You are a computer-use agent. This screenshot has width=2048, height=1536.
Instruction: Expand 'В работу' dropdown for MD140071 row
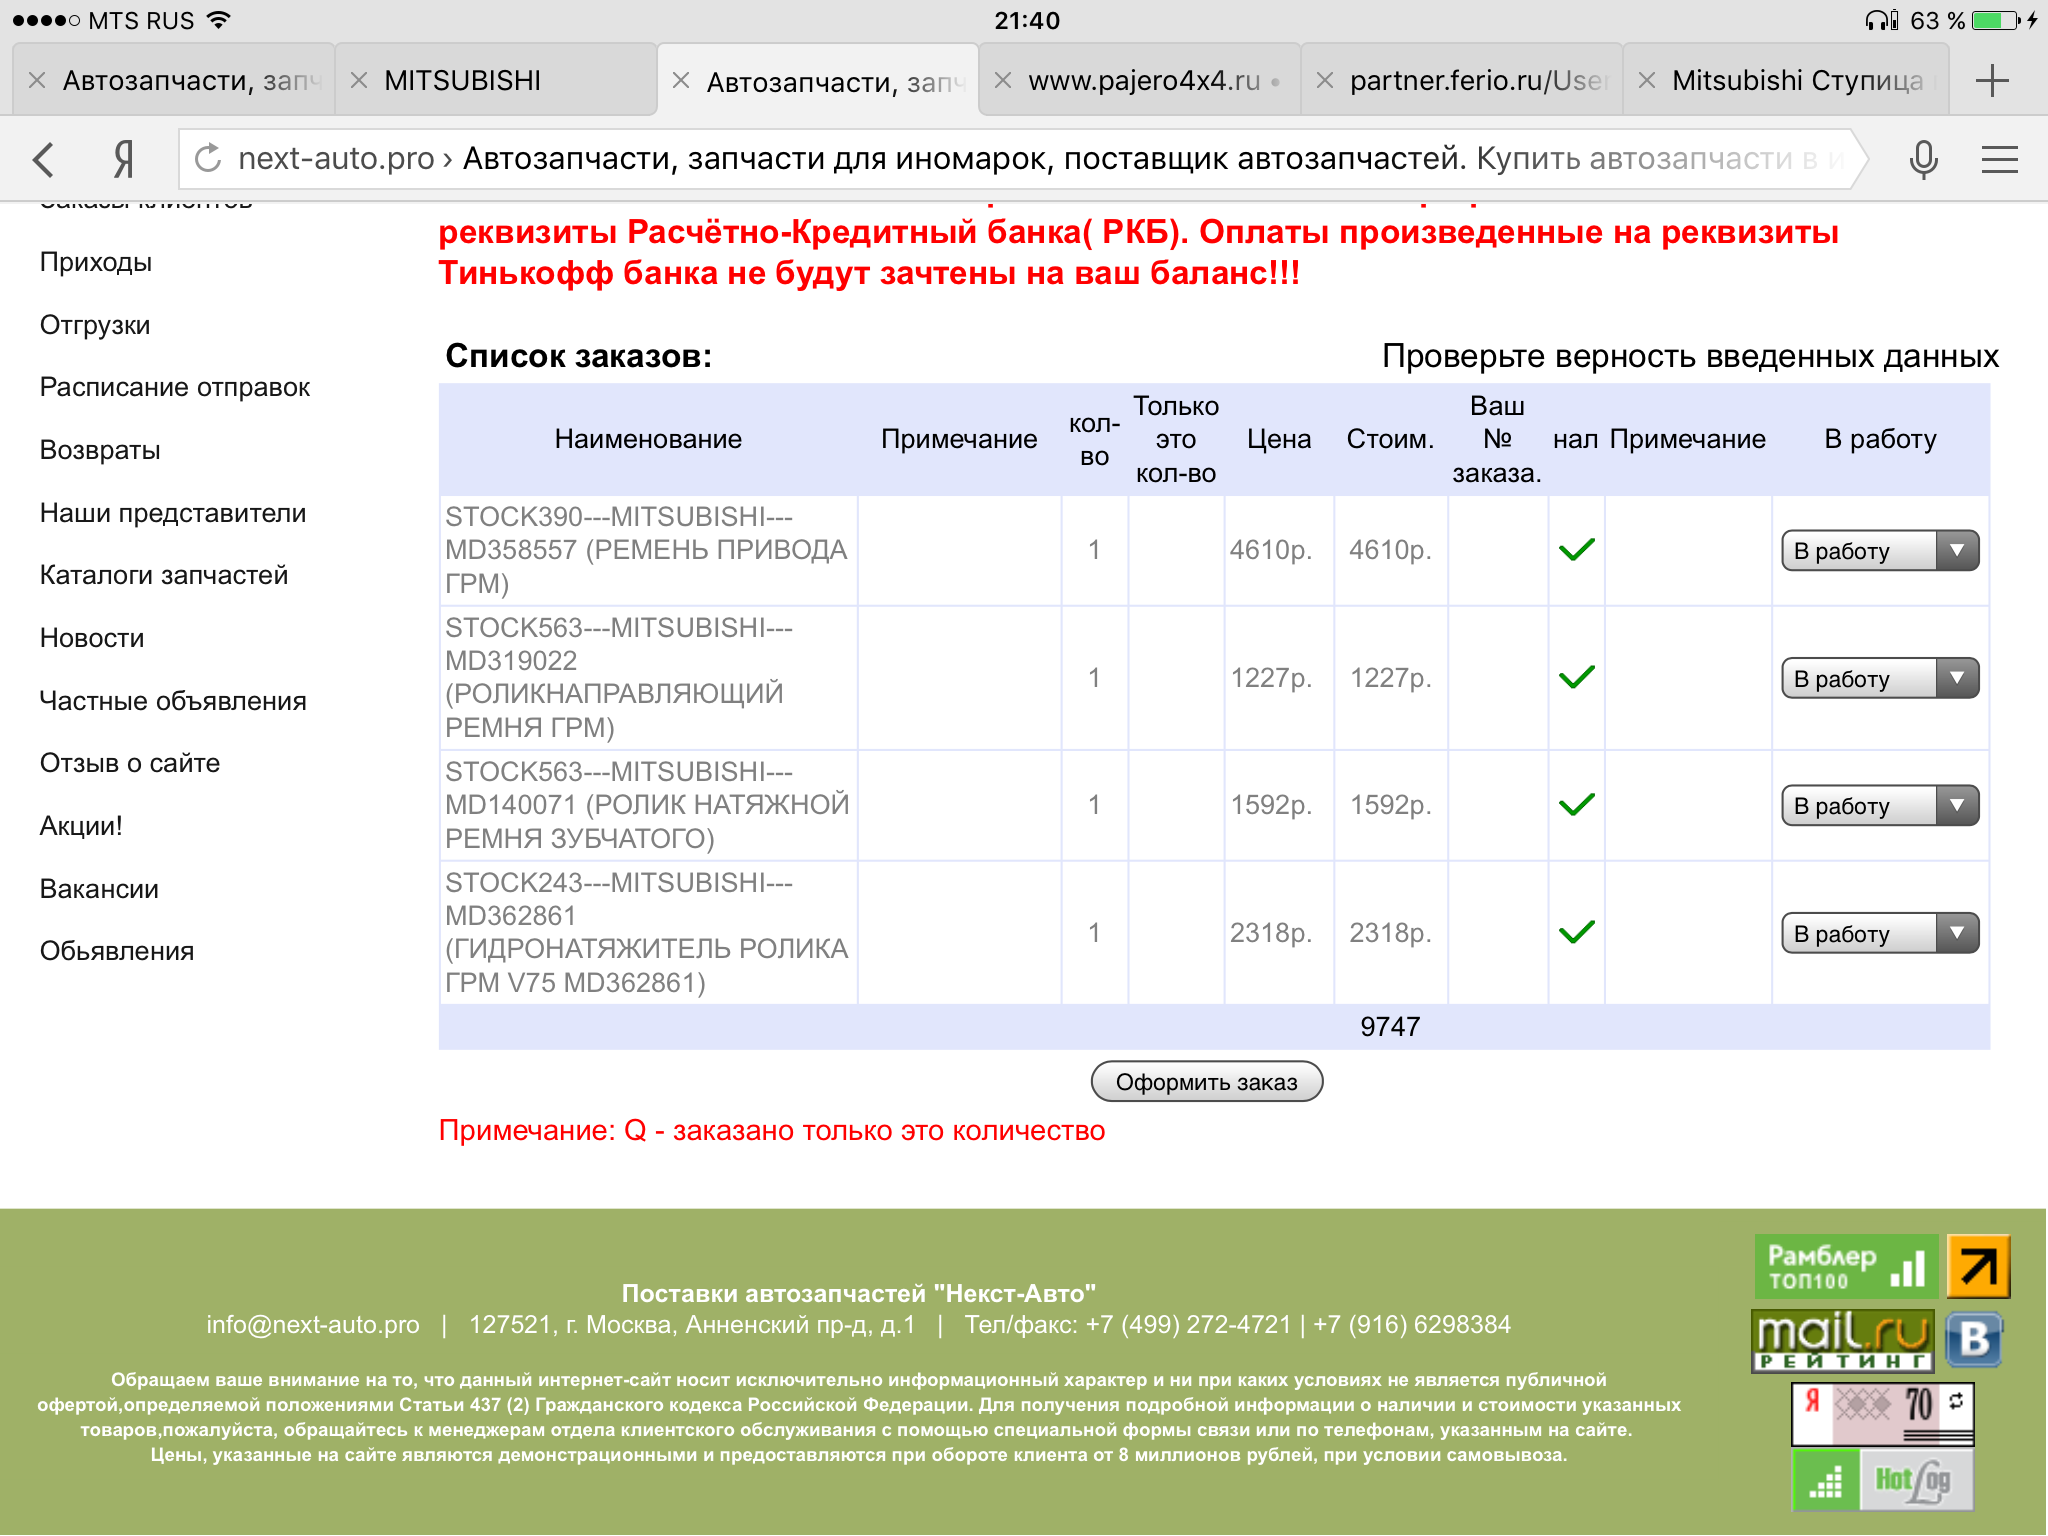[1879, 806]
